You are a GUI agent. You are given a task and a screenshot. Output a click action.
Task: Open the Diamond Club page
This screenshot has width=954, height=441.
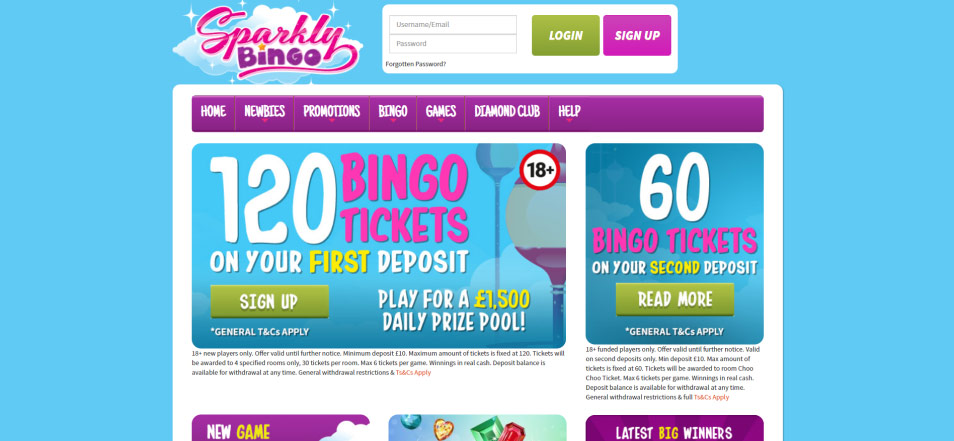[507, 113]
